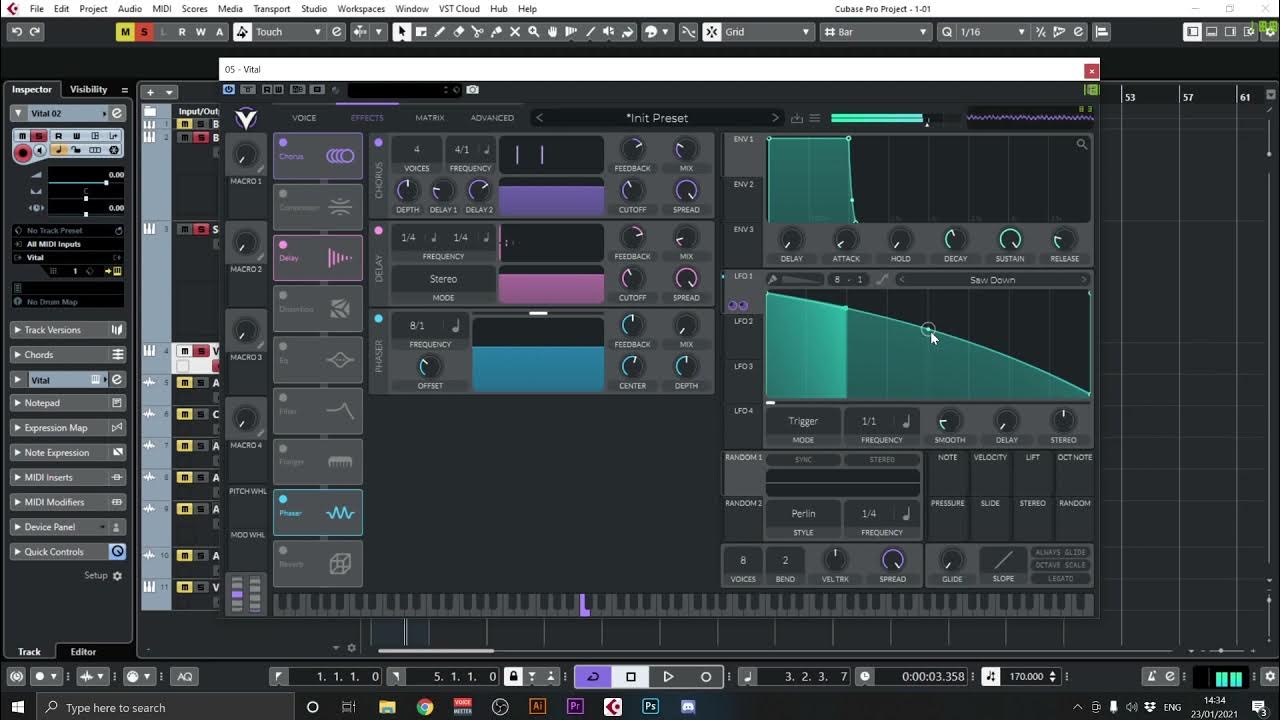Switch to the Vital VOICE tab
Viewport: 1280px width, 720px height.
tap(304, 118)
